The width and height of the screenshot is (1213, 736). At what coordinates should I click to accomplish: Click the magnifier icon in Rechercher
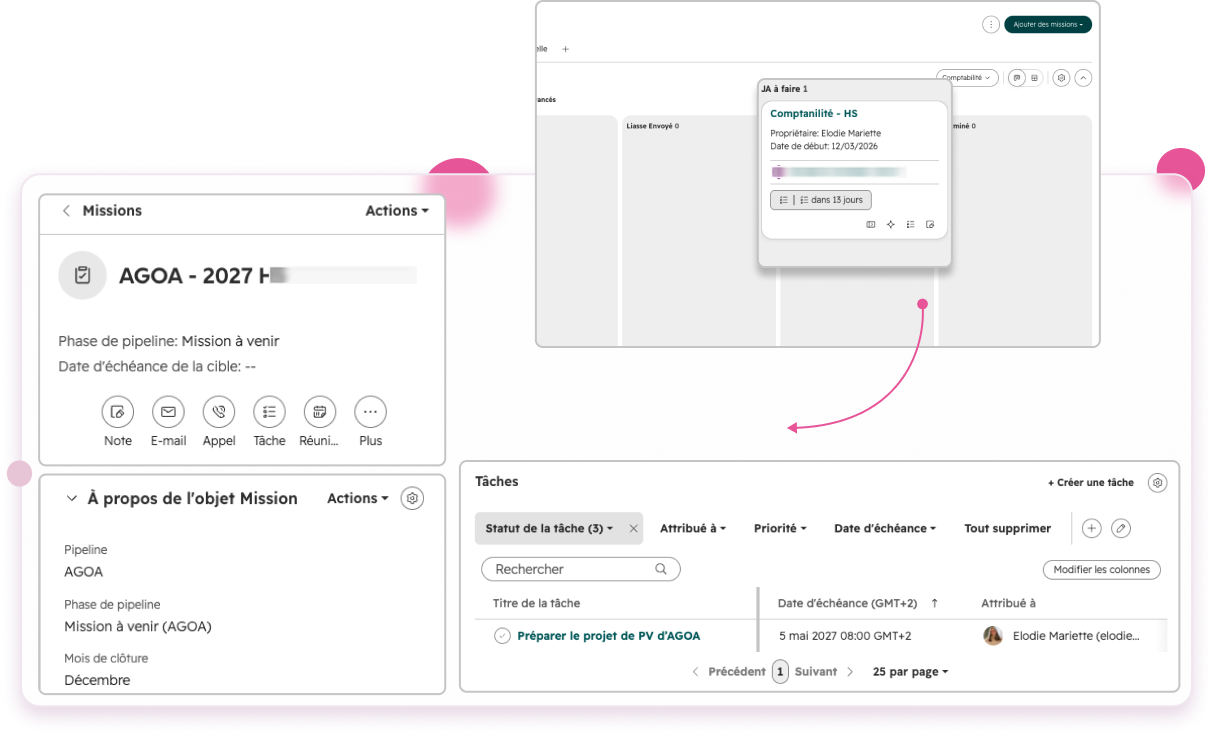tap(661, 569)
